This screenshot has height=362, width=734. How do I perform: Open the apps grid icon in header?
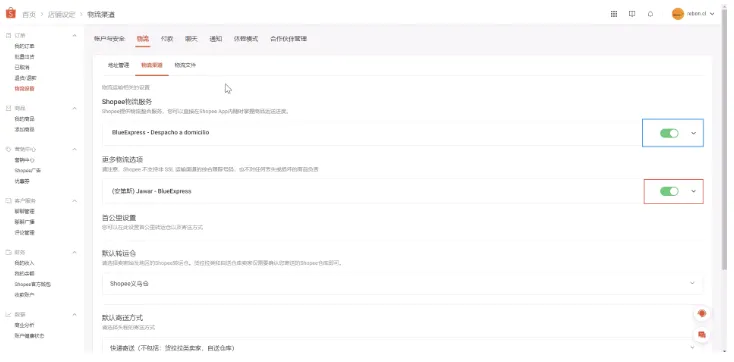[614, 14]
